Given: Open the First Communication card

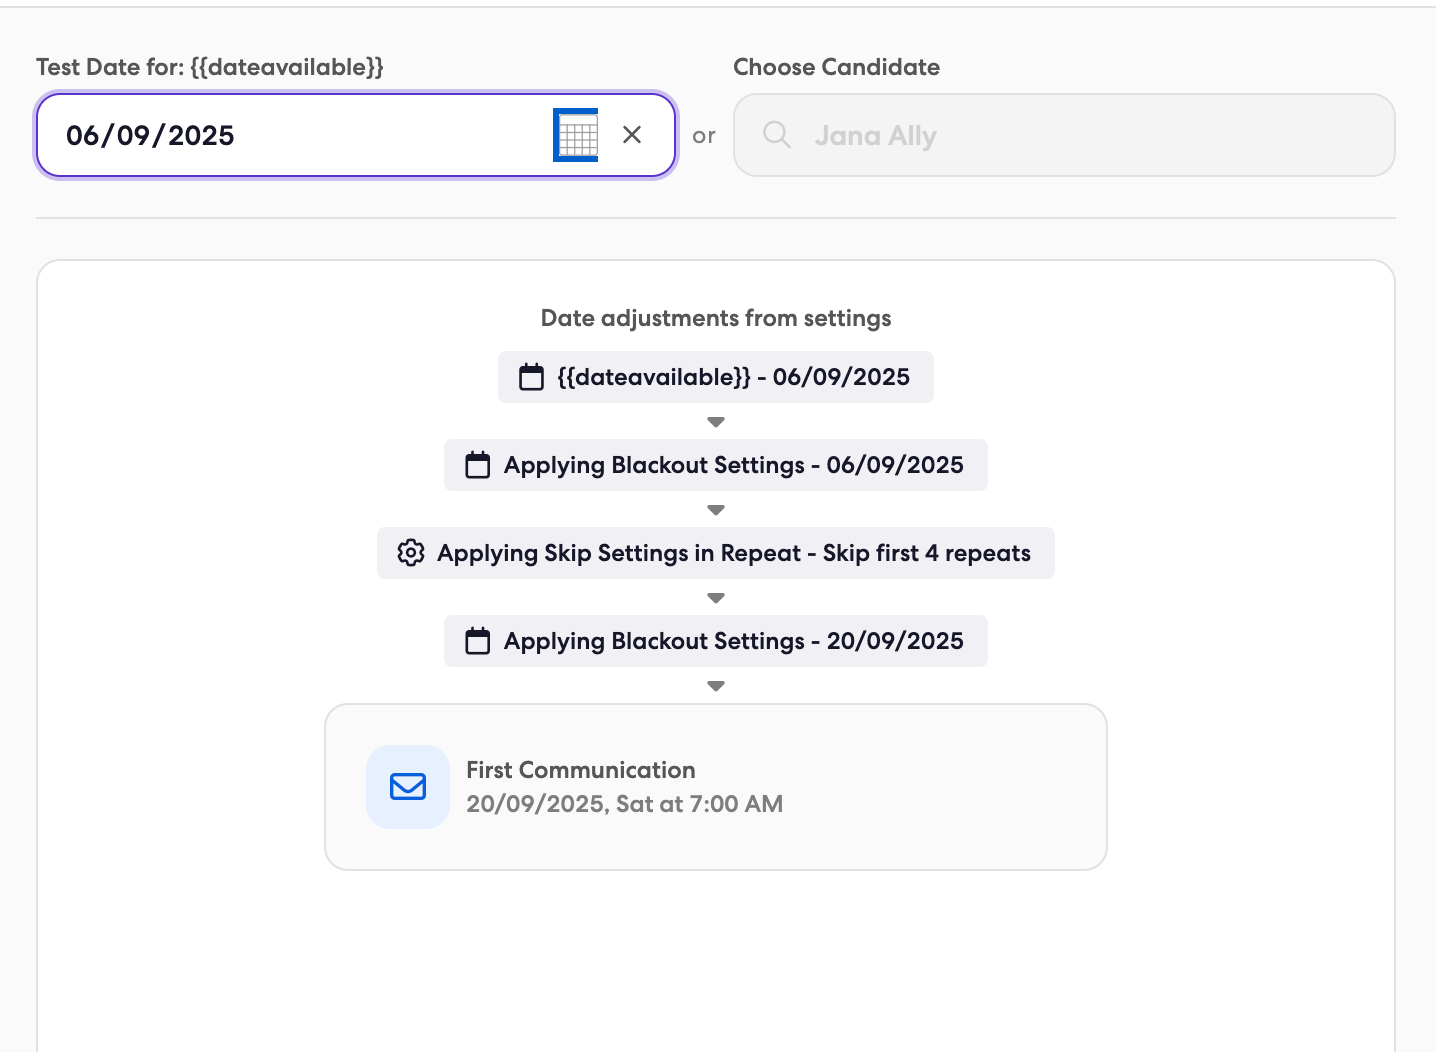Looking at the screenshot, I should click(716, 787).
